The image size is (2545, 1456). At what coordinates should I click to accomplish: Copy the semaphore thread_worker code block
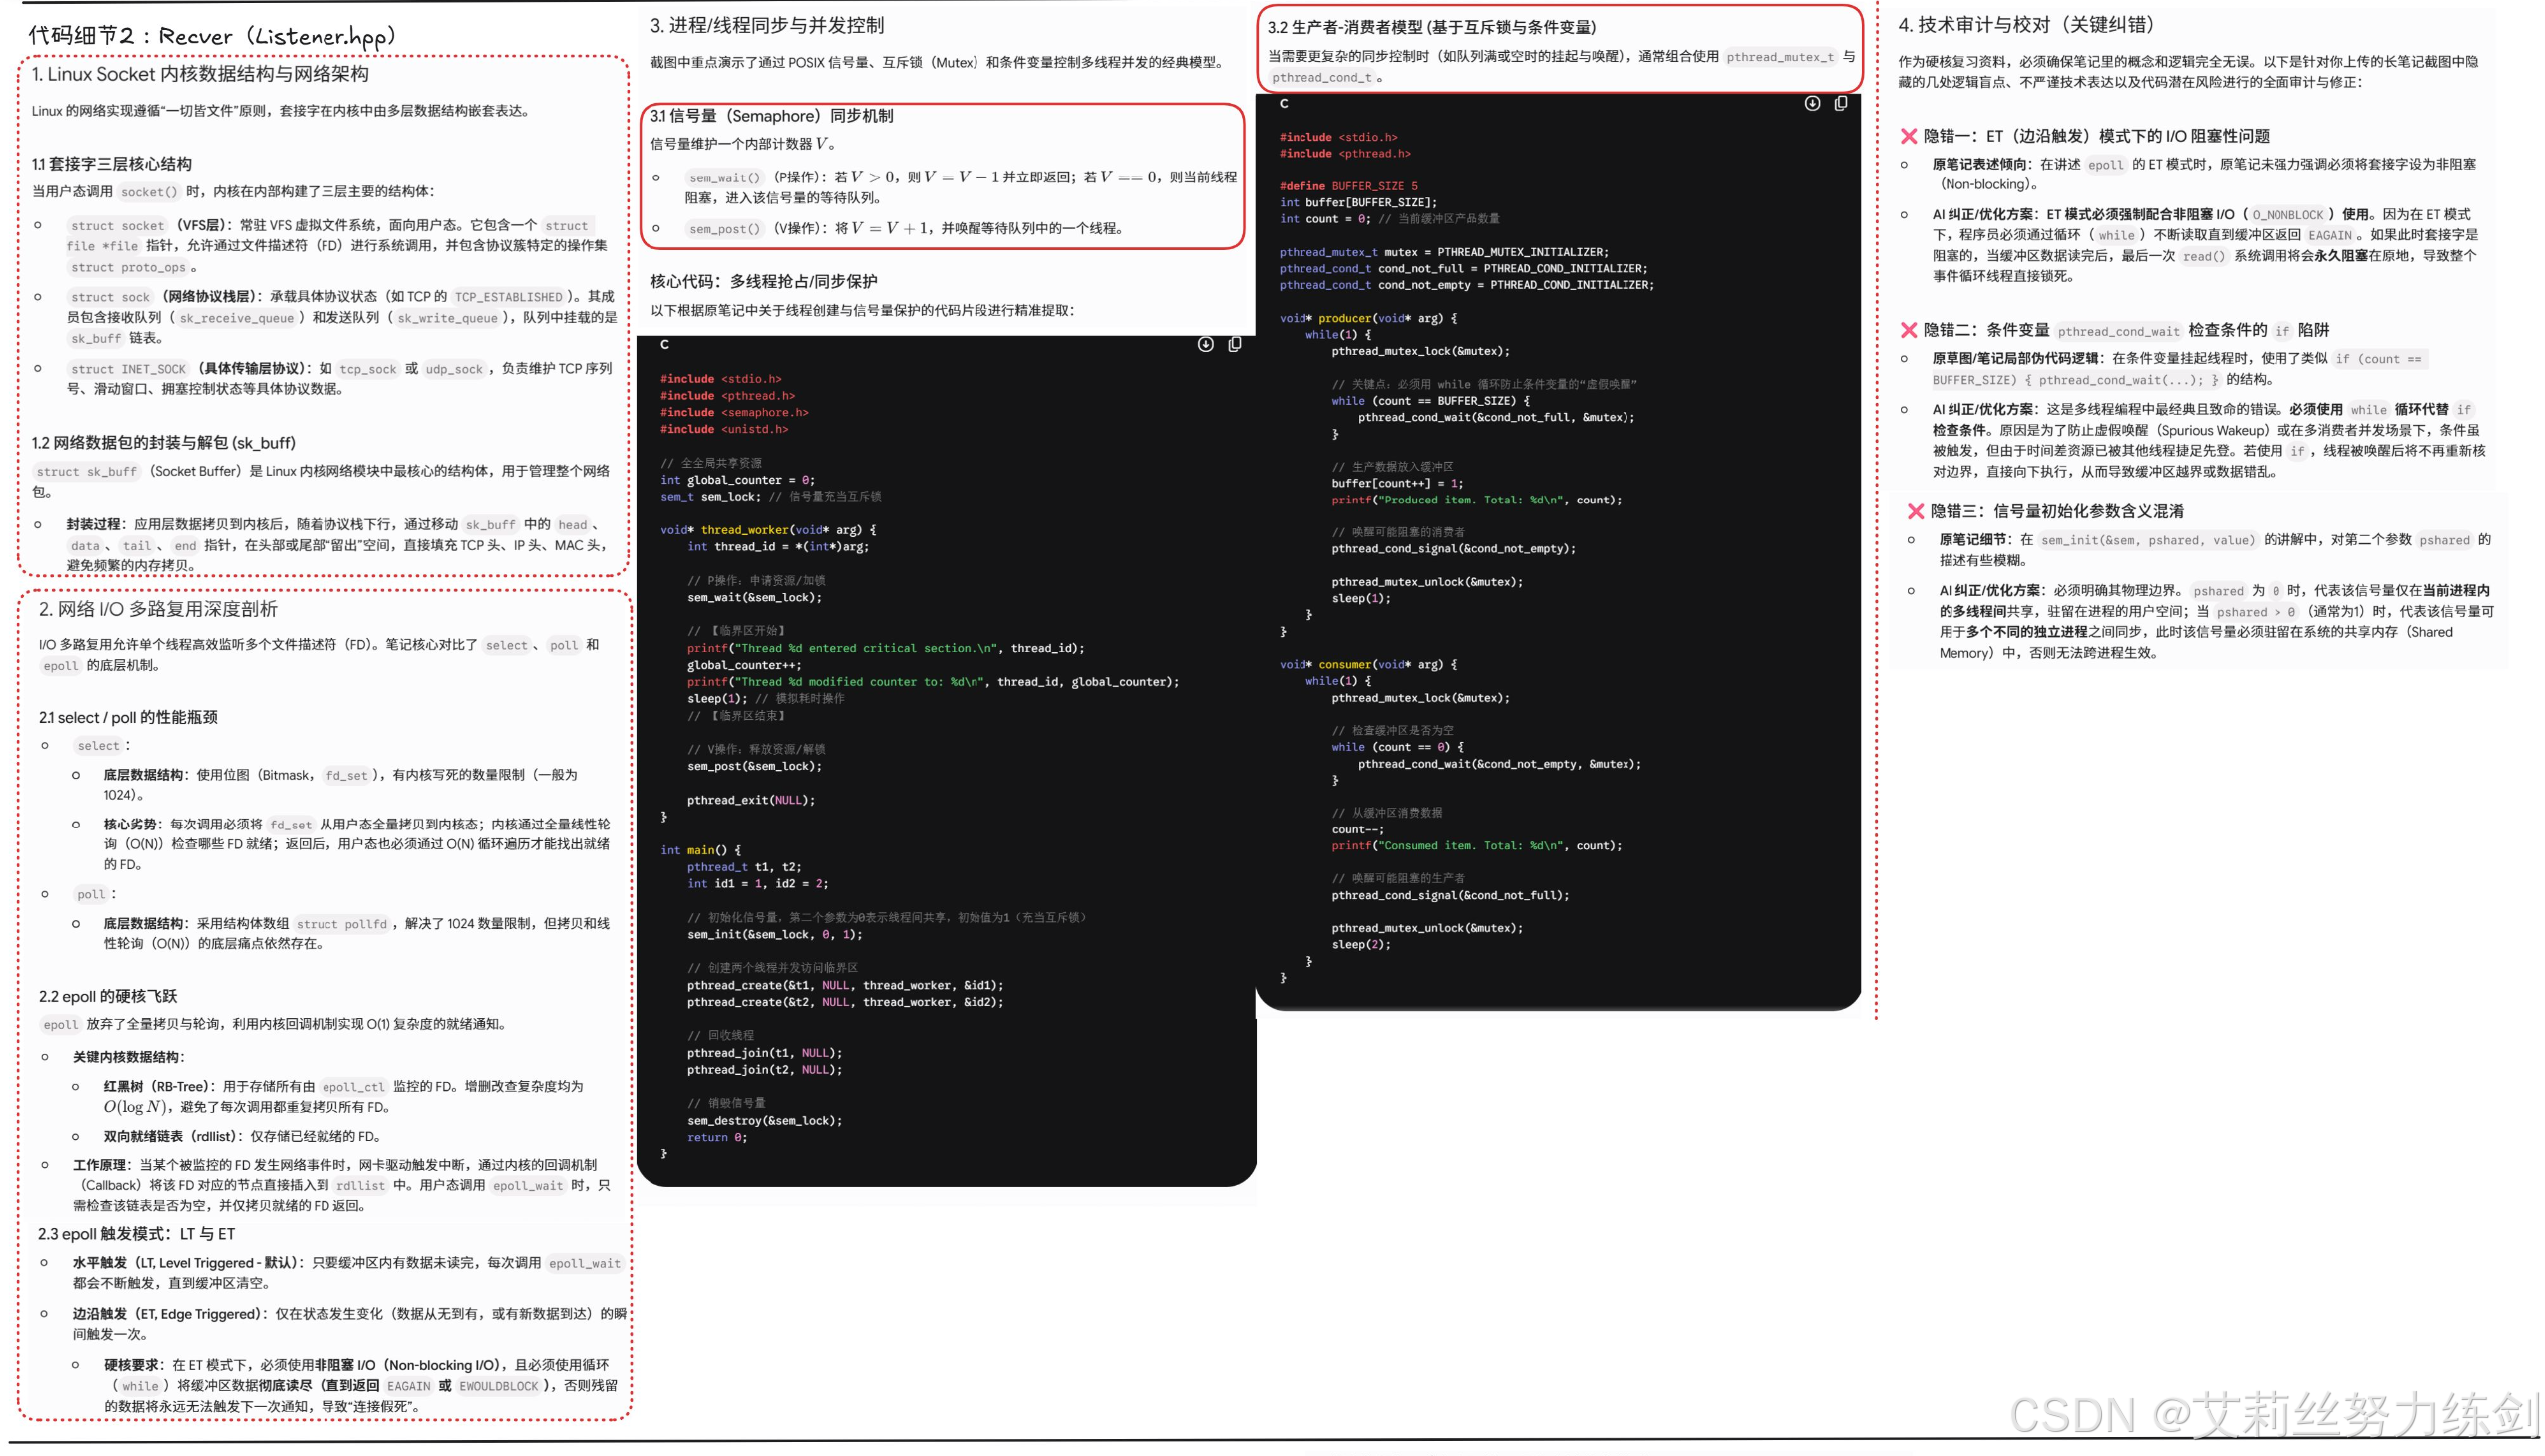click(1235, 344)
